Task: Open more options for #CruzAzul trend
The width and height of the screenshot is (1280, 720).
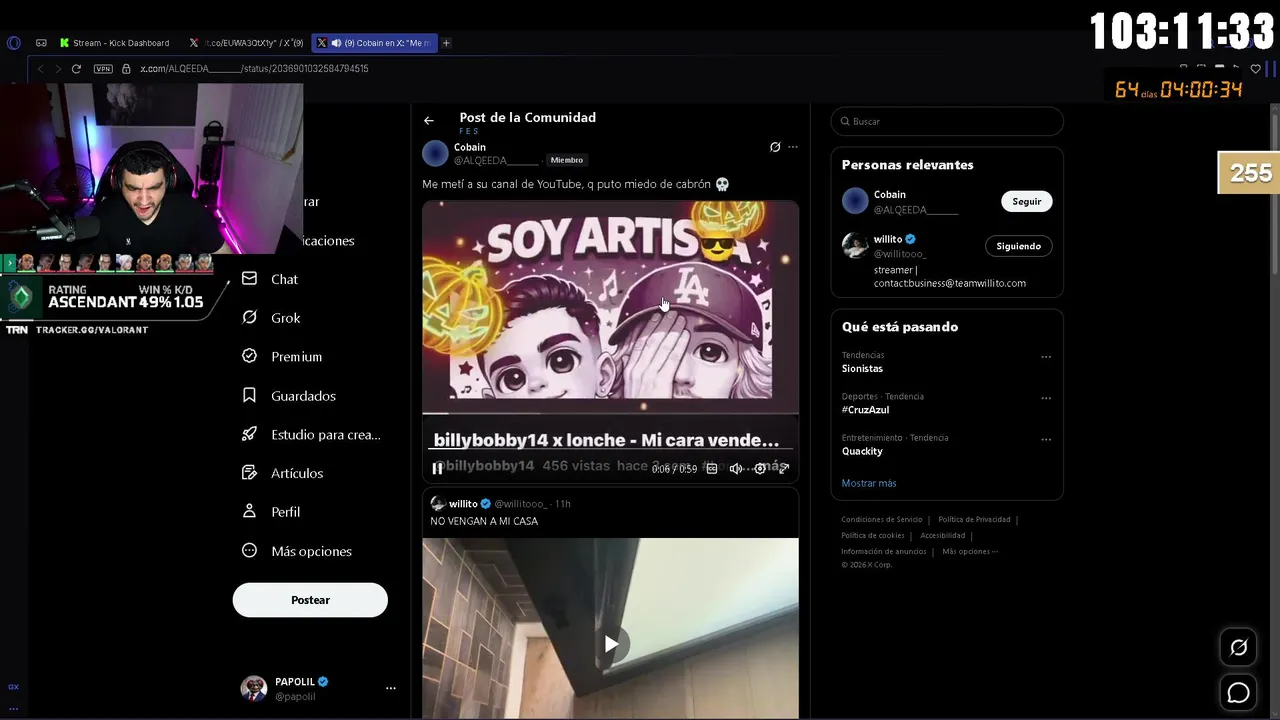Action: coord(1046,398)
